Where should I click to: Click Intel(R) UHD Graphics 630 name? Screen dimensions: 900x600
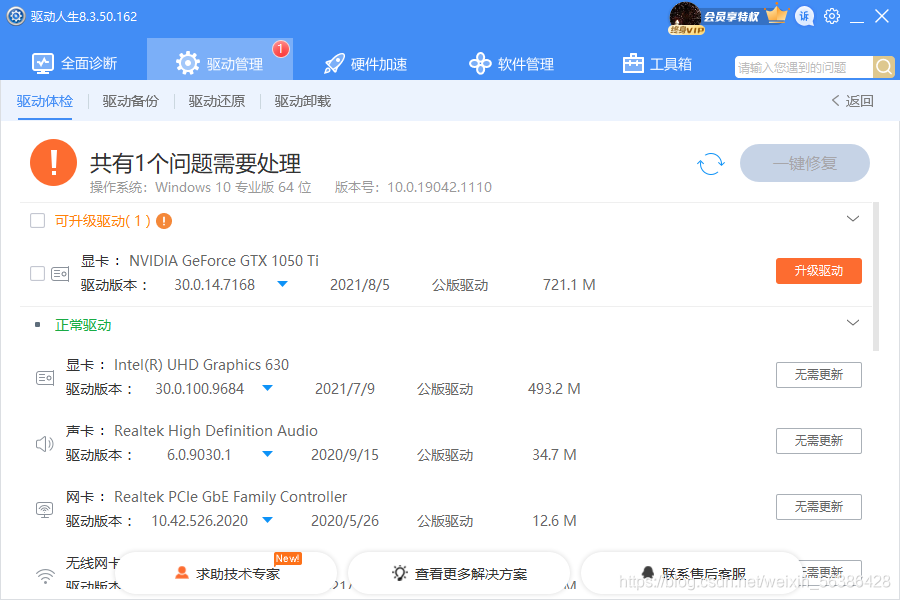coord(201,365)
